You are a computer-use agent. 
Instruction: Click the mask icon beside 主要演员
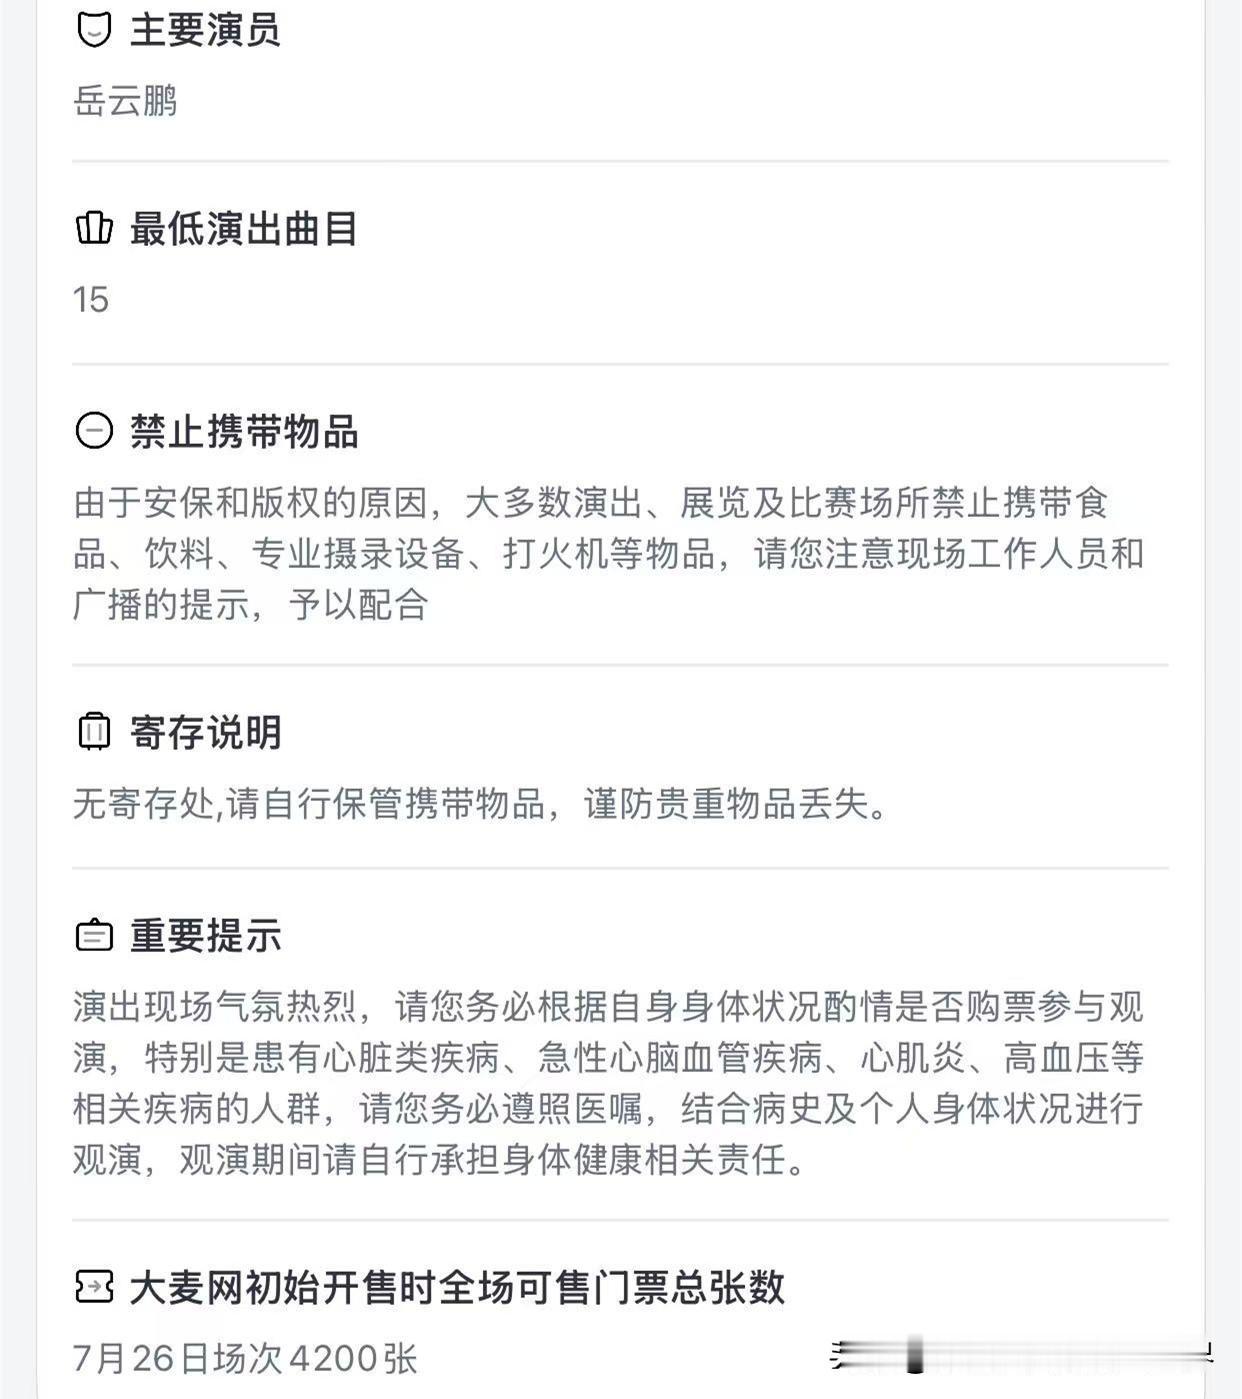[x=94, y=30]
